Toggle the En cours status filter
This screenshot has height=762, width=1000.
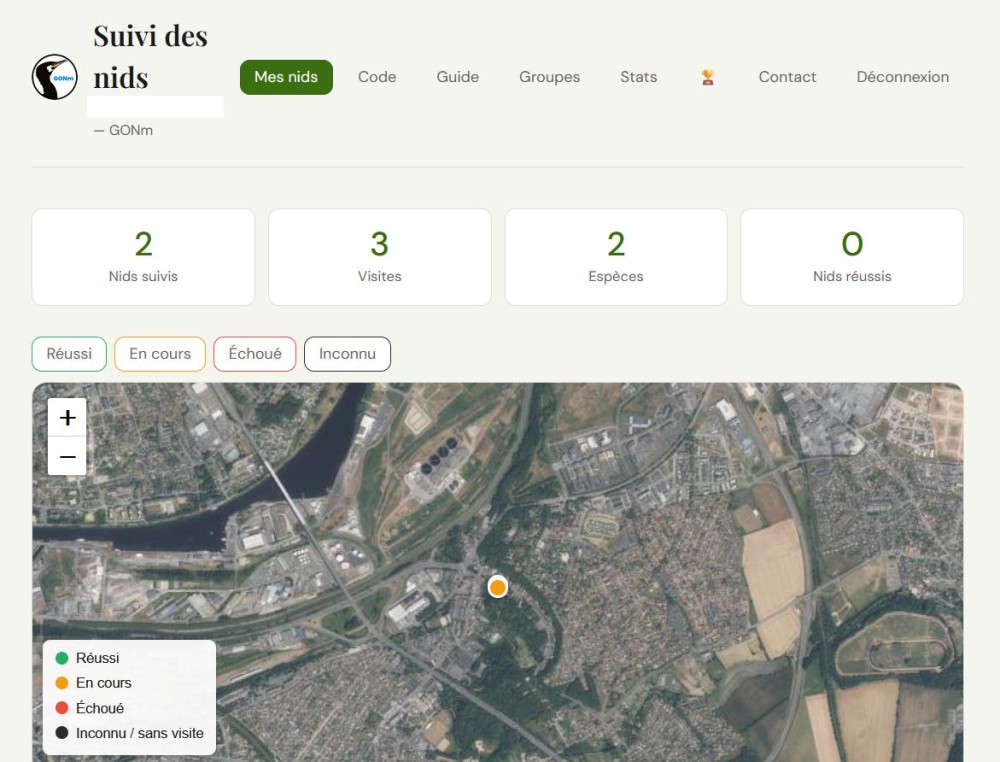pyautogui.click(x=160, y=354)
